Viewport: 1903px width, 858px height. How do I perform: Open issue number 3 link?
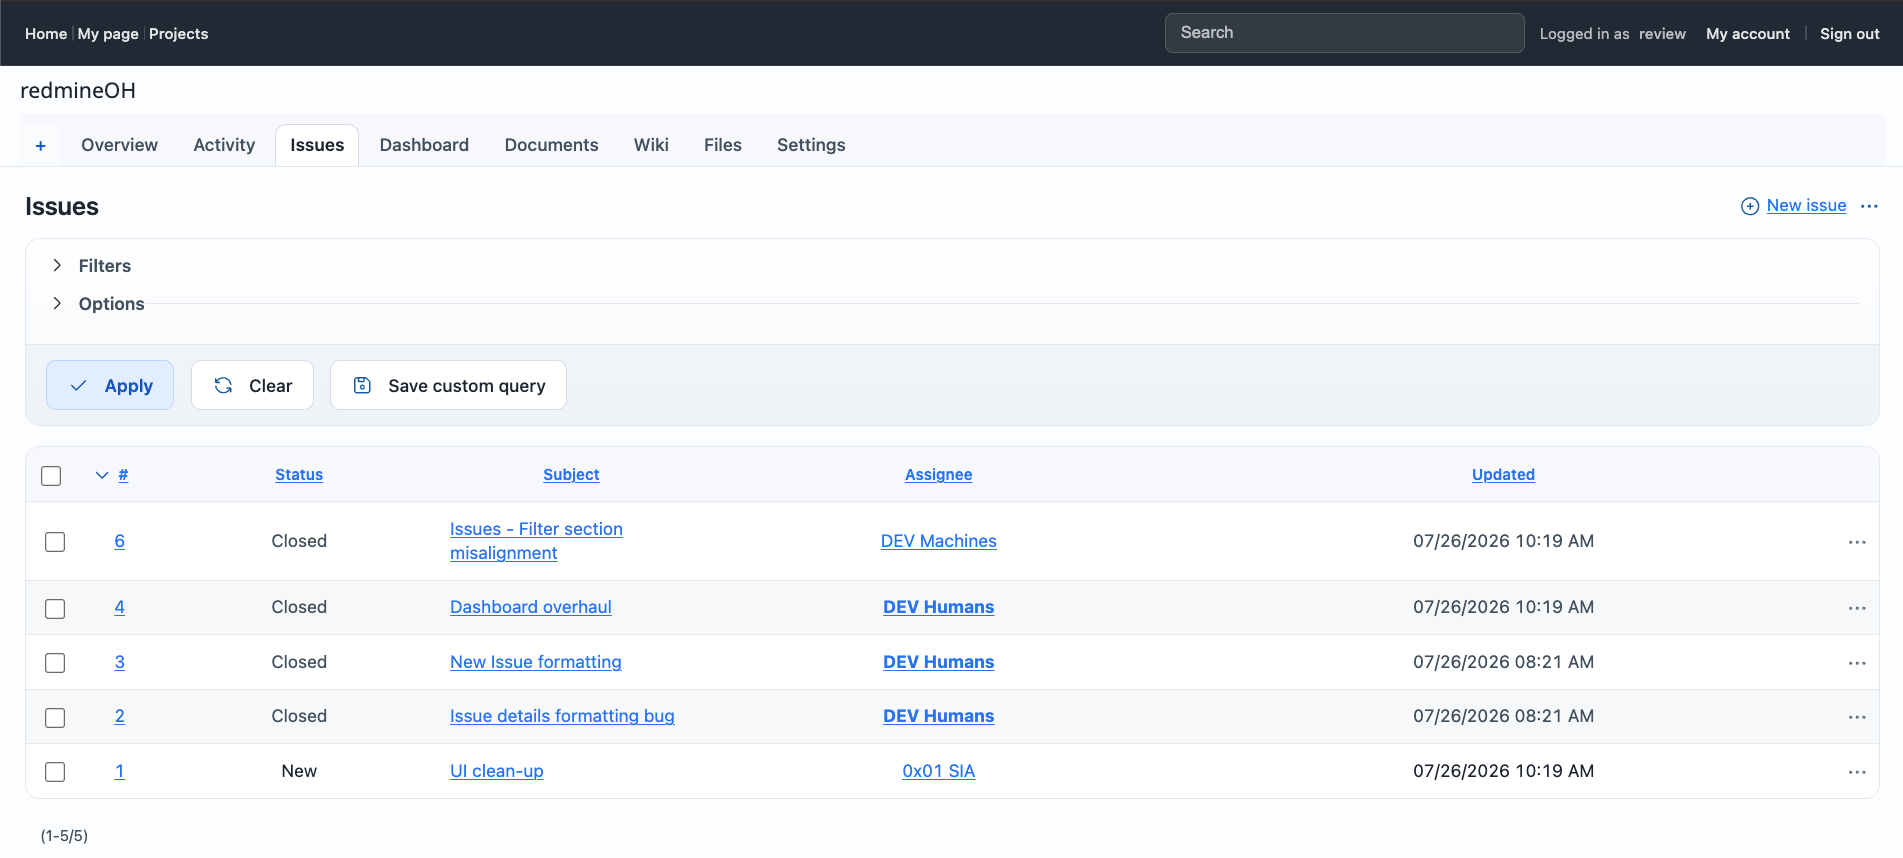119,662
